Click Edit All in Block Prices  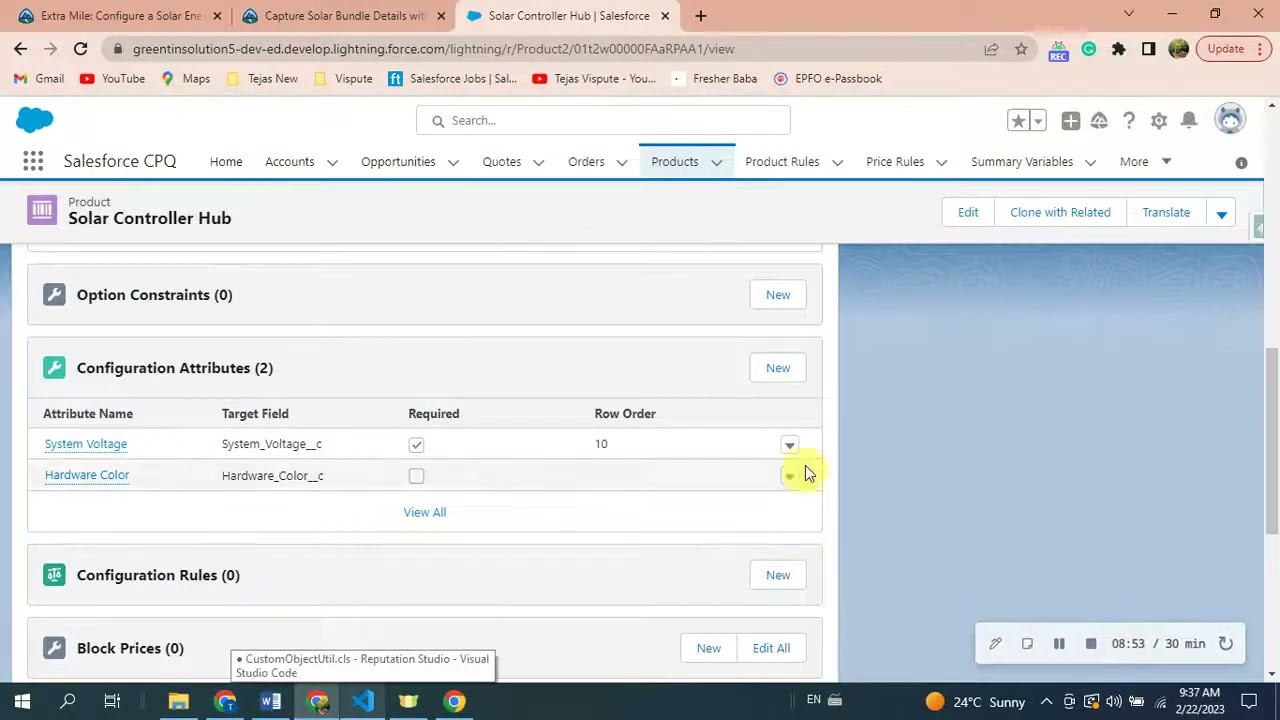pyautogui.click(x=771, y=648)
